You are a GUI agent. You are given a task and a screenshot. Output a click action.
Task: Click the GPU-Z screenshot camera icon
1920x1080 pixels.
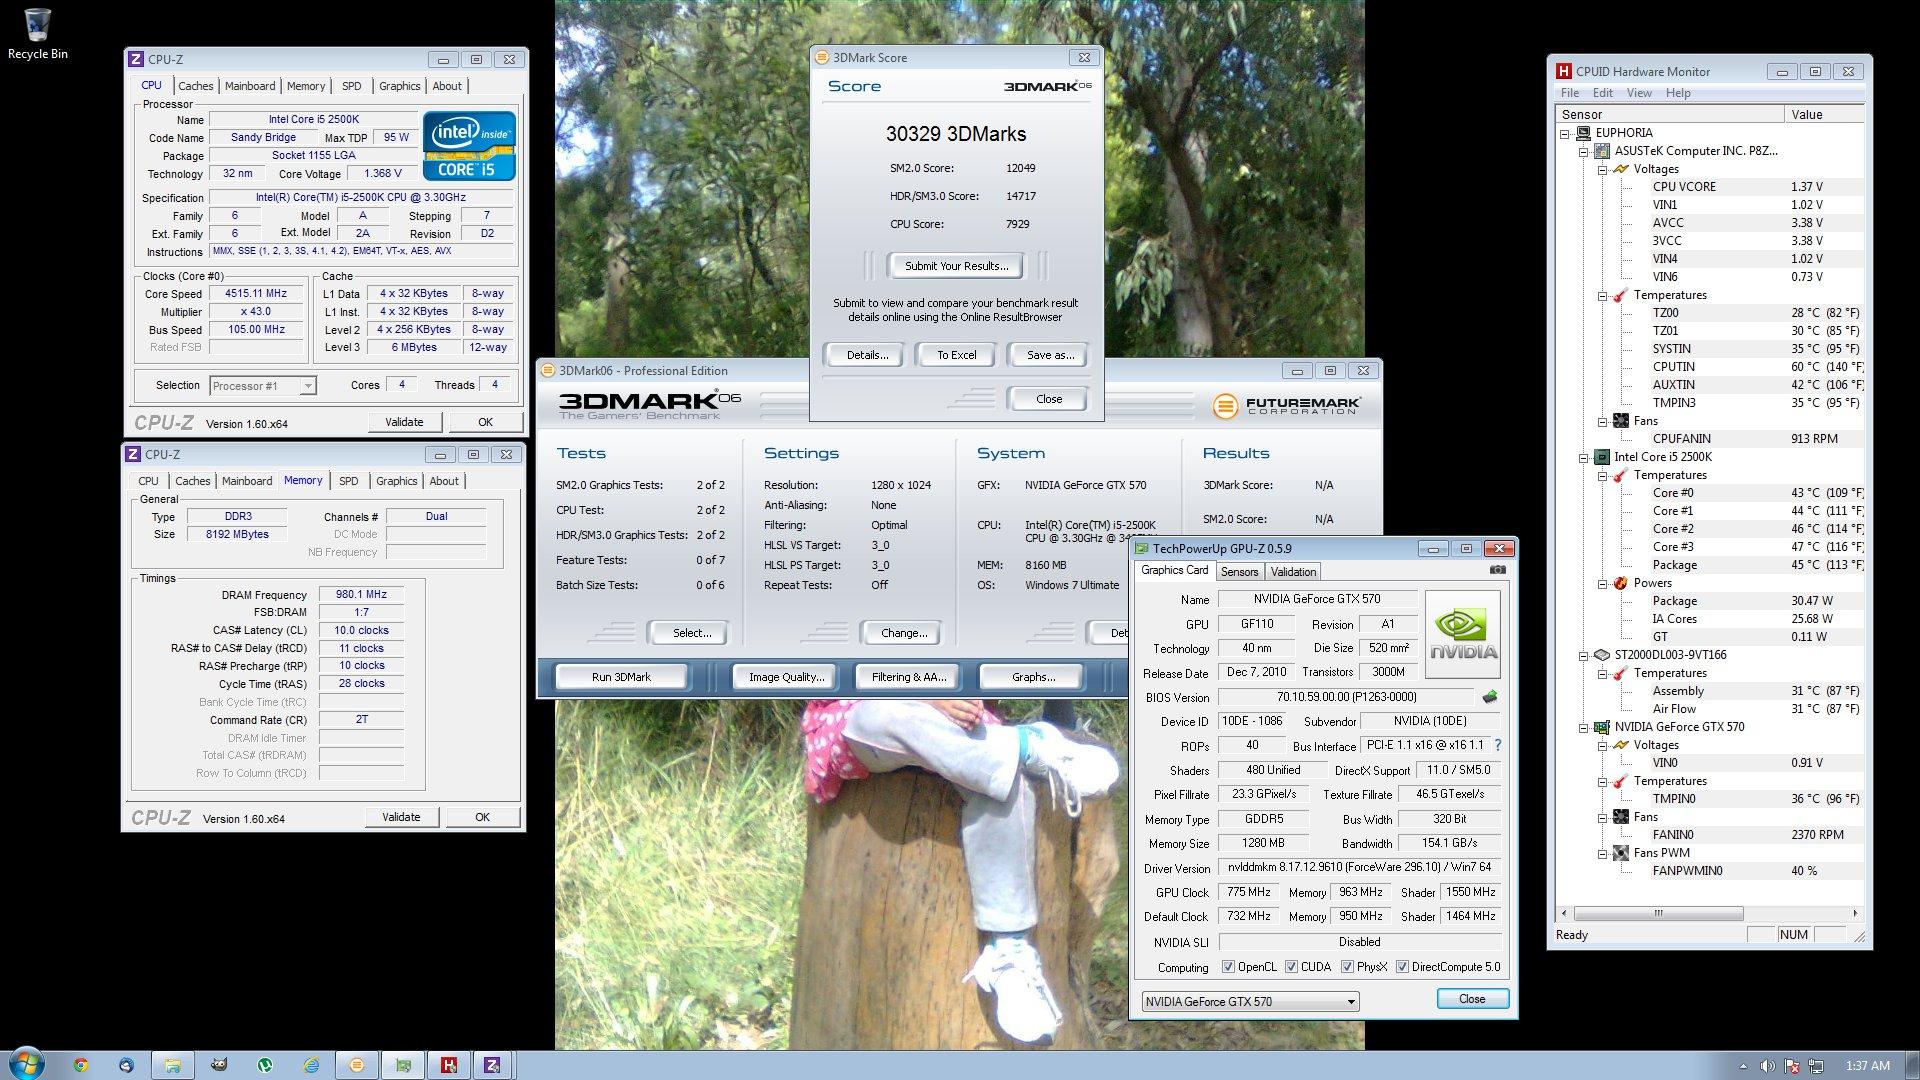coord(1497,570)
